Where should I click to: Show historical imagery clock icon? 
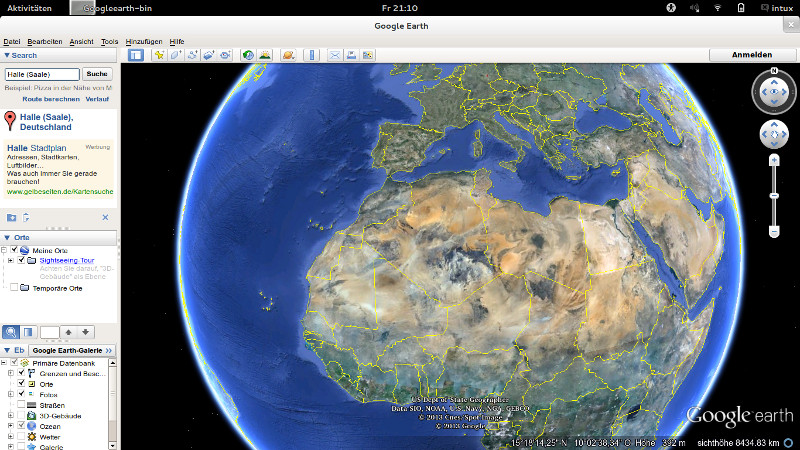pyautogui.click(x=248, y=55)
